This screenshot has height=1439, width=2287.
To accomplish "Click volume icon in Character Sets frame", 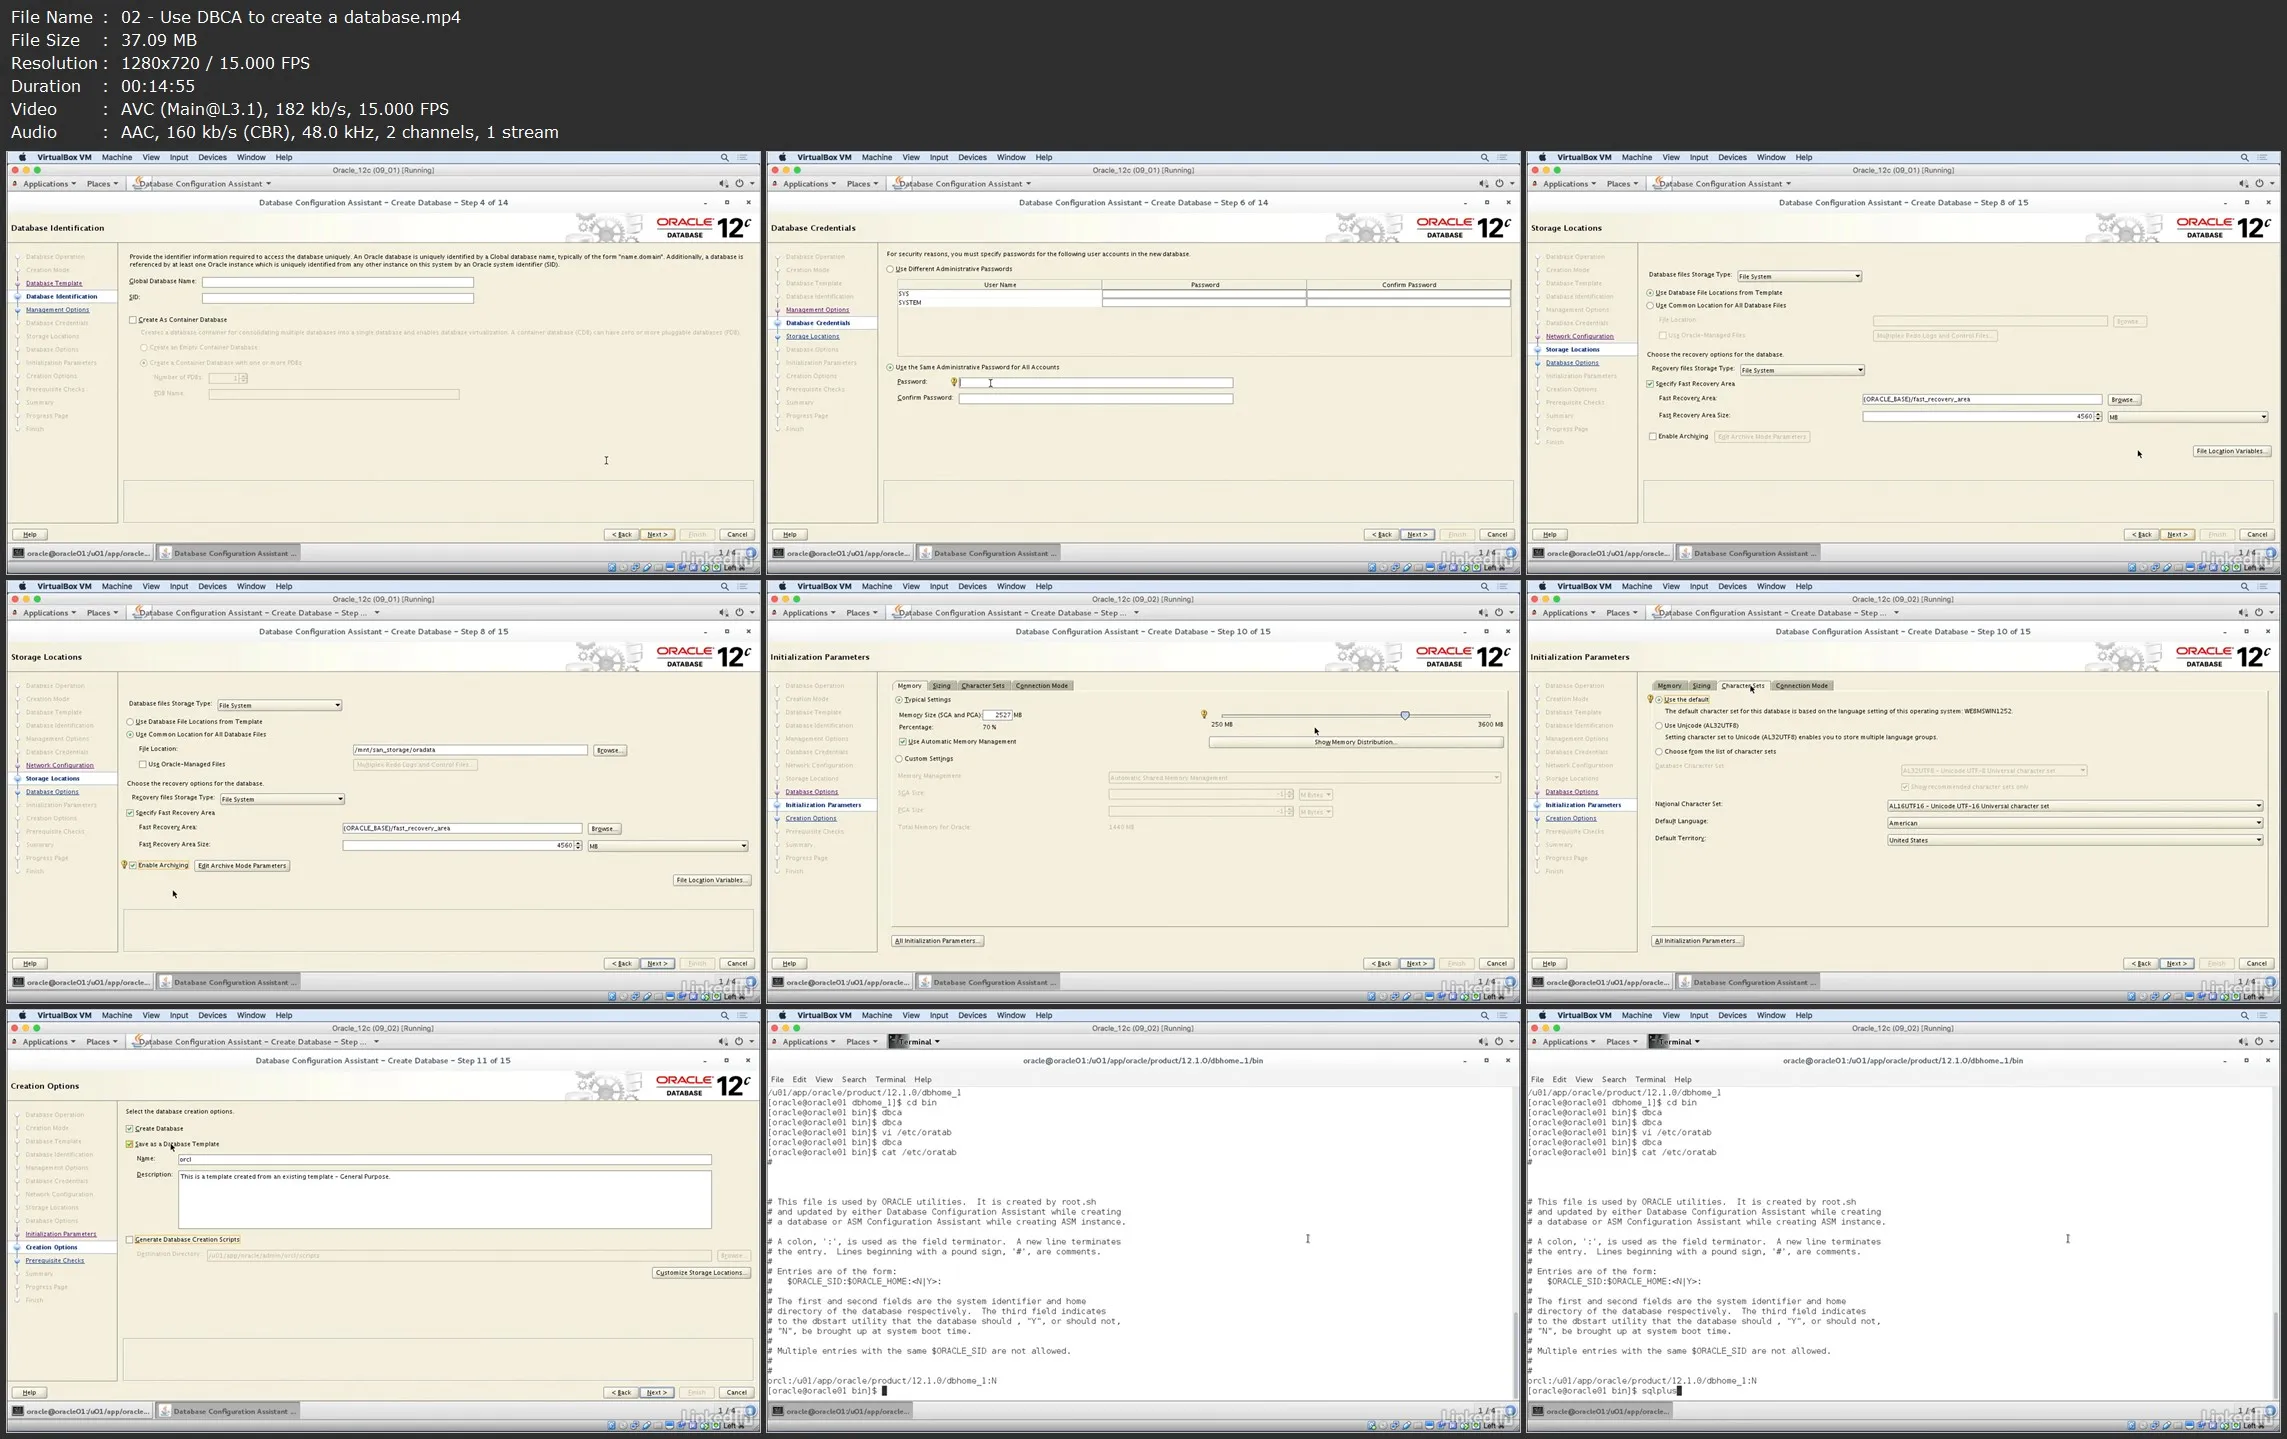I will point(2243,612).
